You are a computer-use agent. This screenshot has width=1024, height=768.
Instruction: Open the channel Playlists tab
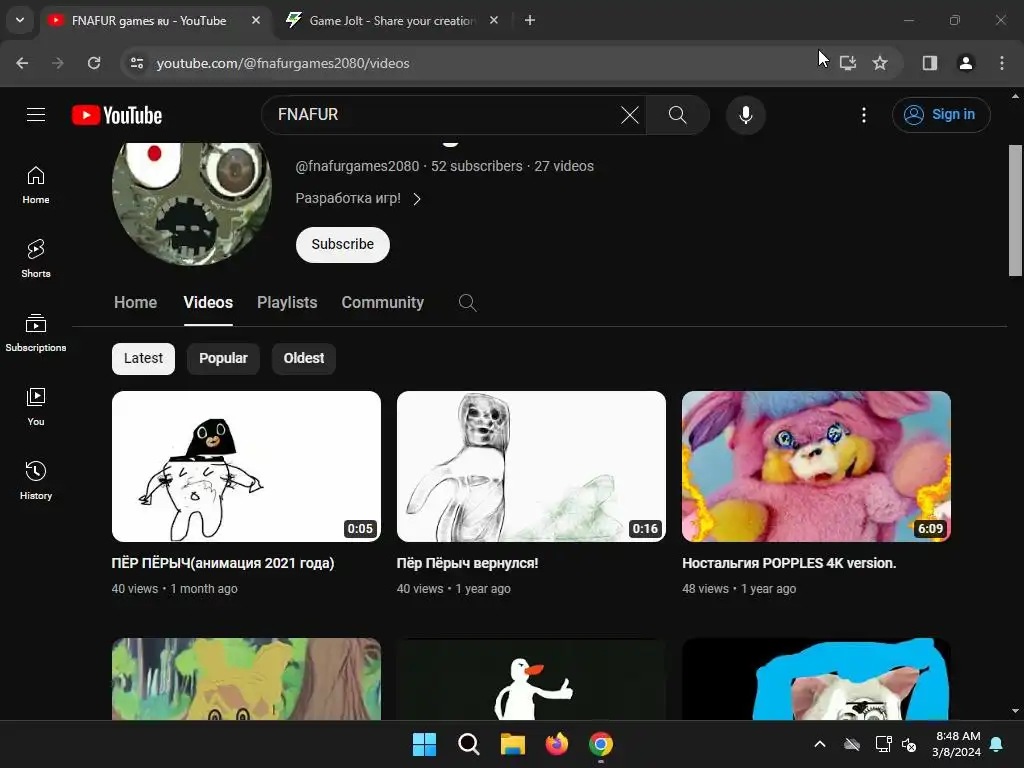287,302
